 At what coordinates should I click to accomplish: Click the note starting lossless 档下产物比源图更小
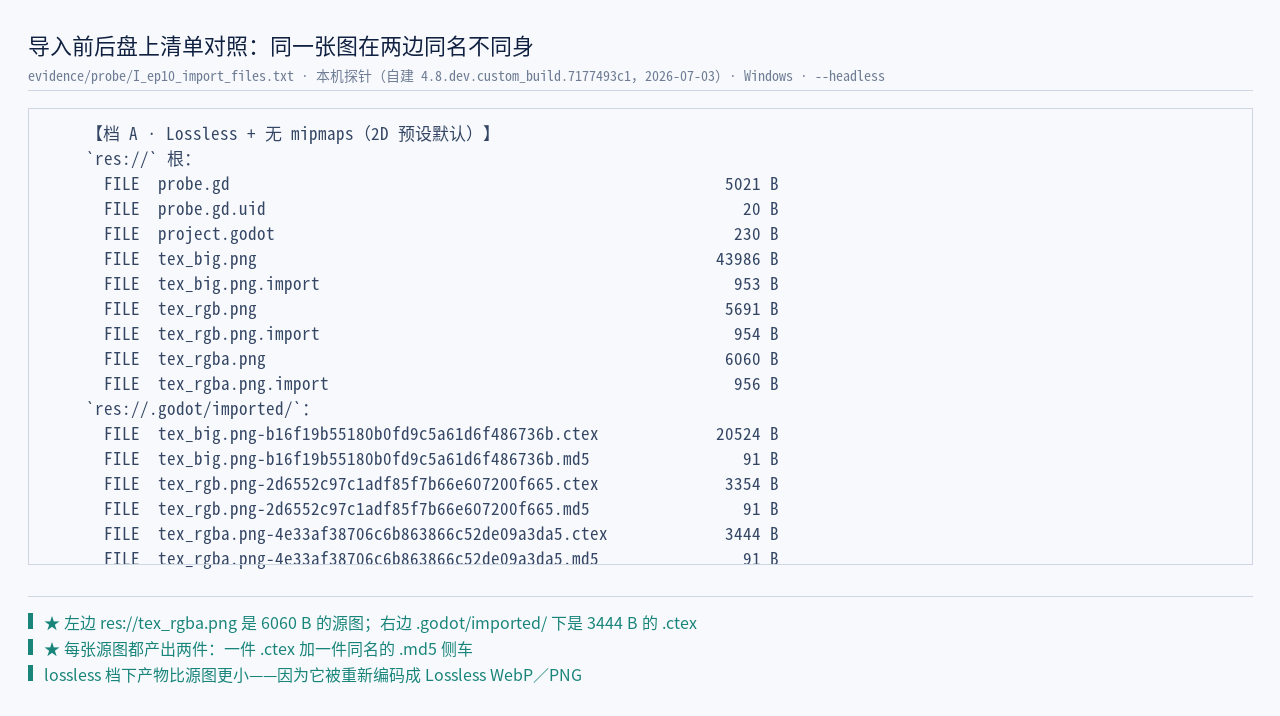click(313, 675)
